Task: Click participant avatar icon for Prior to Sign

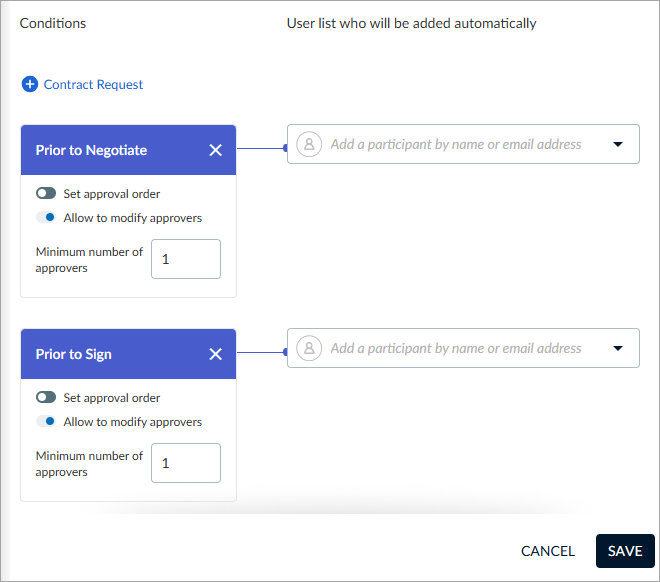Action: point(309,348)
